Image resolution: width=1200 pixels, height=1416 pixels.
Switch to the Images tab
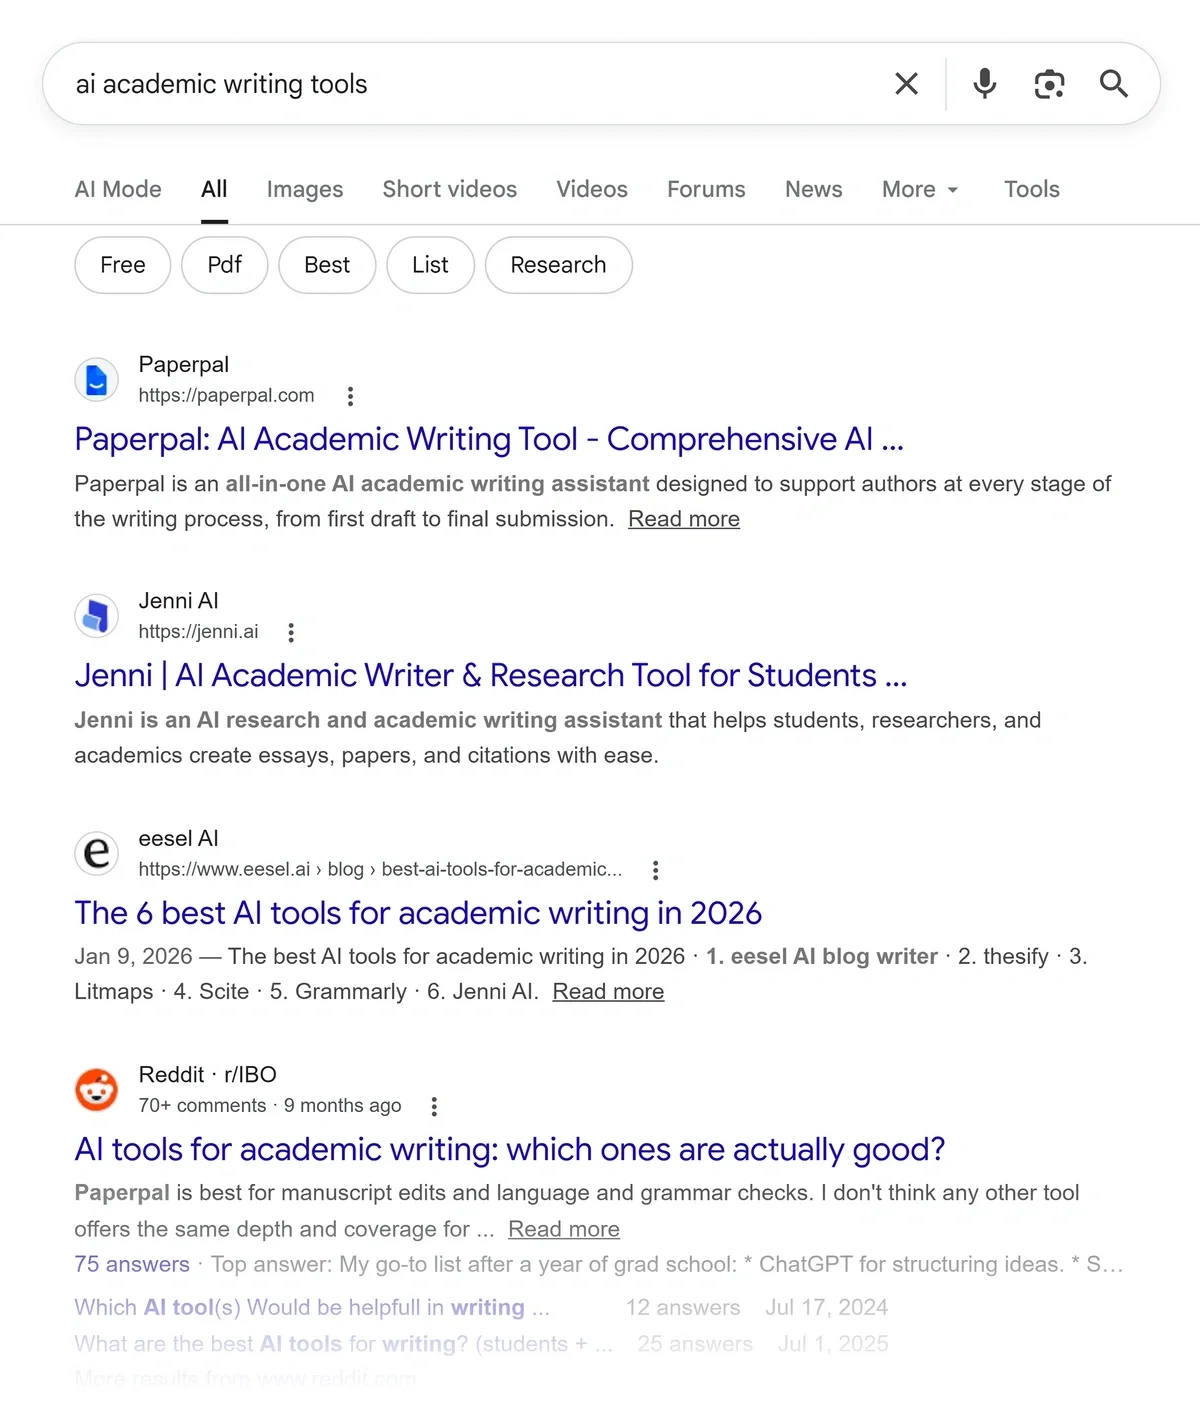tap(304, 189)
